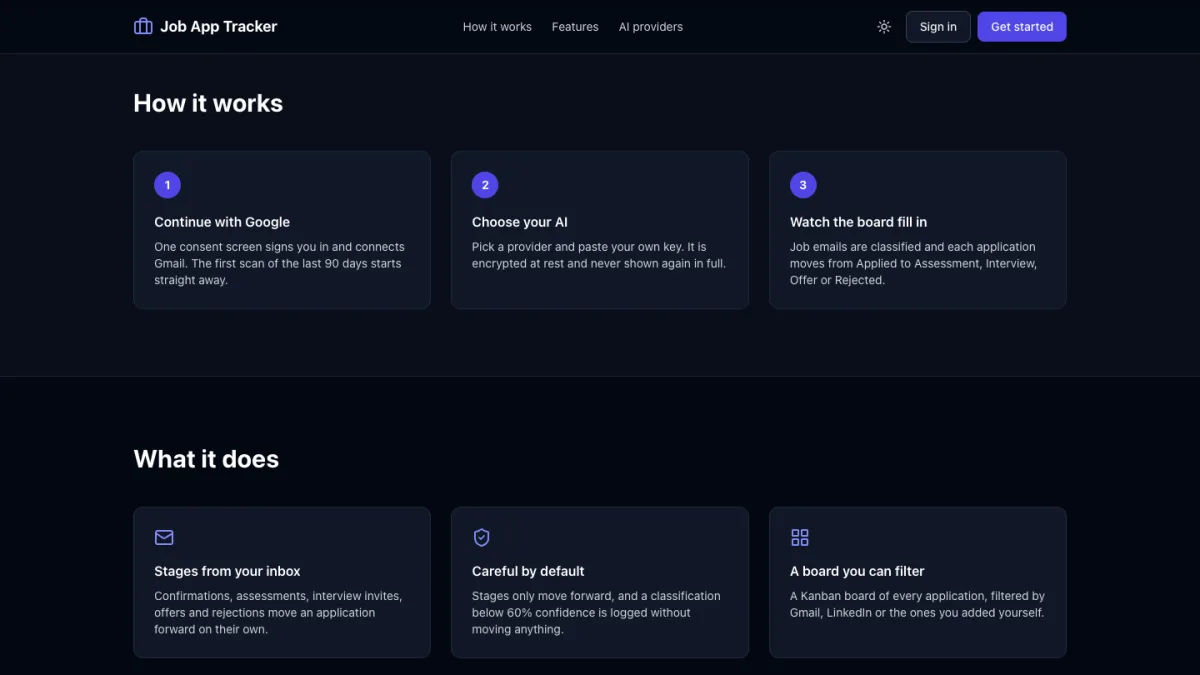Click the step 3 circle badge
This screenshot has width=1200, height=675.
pyautogui.click(x=803, y=185)
